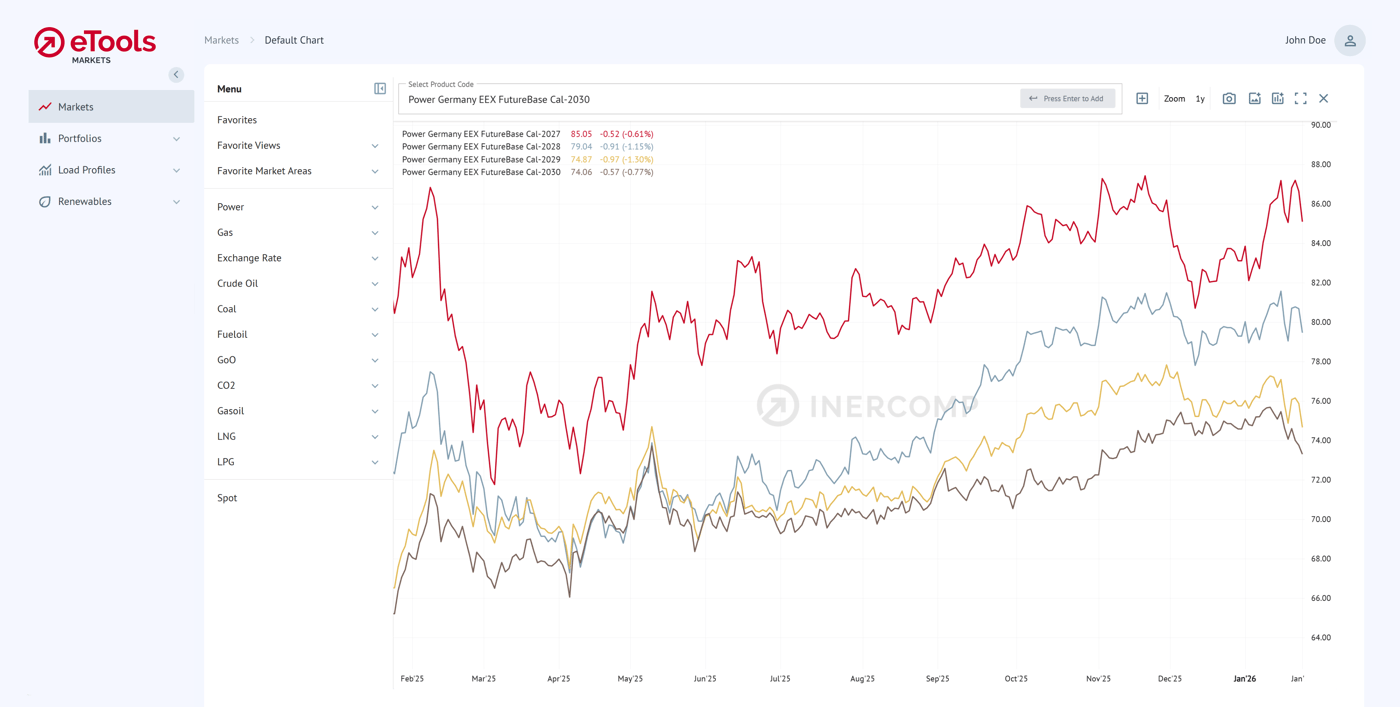This screenshot has height=707, width=1400.
Task: Click the eTools Markets logo
Action: (95, 45)
